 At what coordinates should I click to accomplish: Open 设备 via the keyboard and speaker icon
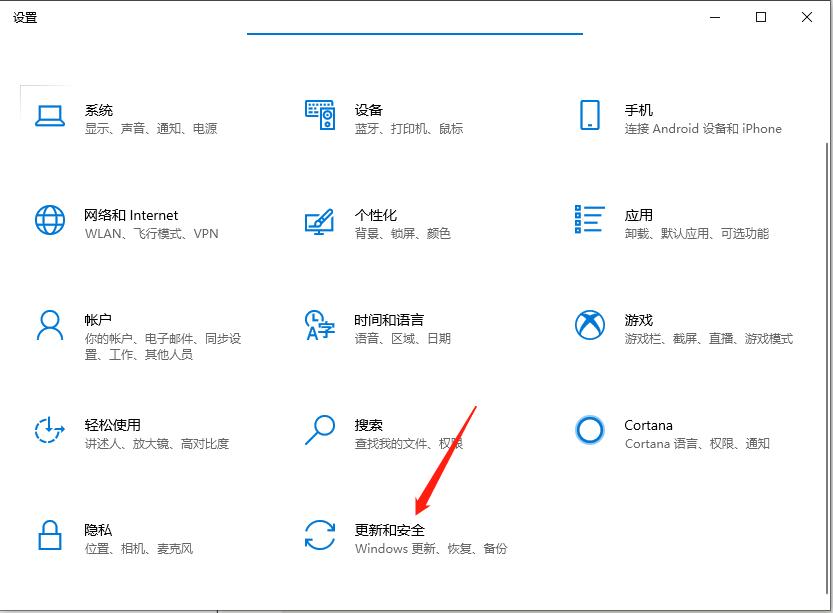click(x=320, y=115)
